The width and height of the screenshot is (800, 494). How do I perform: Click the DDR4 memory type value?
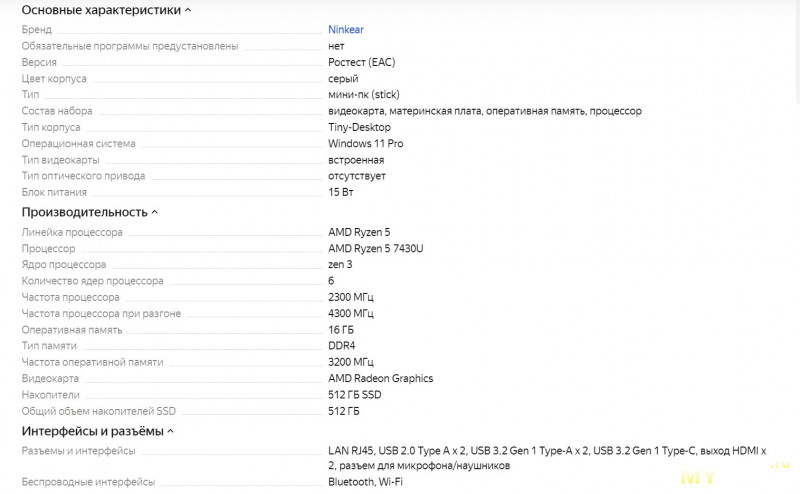pos(341,346)
